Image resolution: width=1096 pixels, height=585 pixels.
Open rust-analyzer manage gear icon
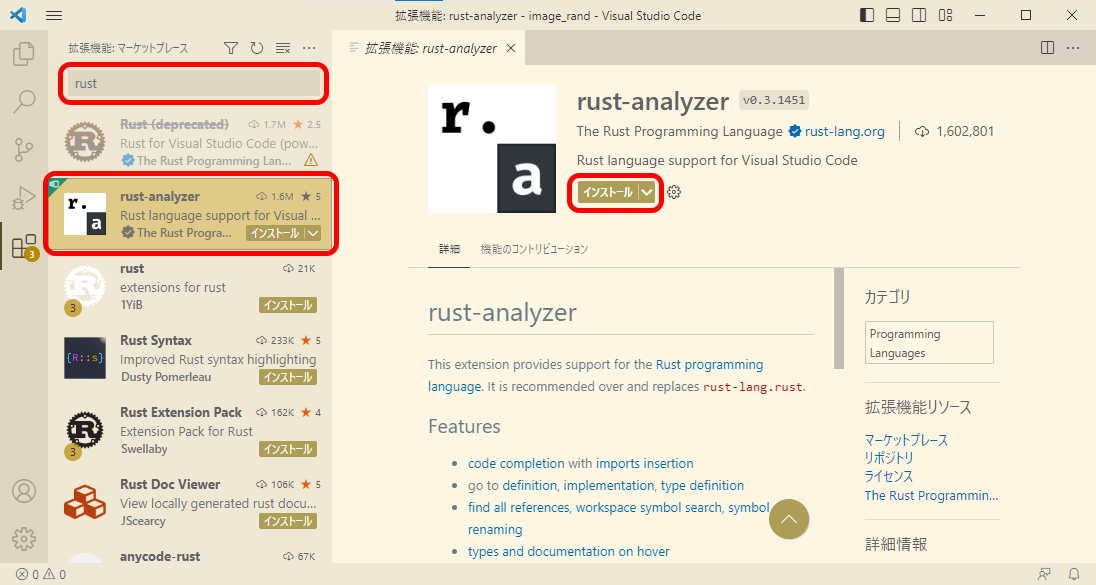coord(674,192)
